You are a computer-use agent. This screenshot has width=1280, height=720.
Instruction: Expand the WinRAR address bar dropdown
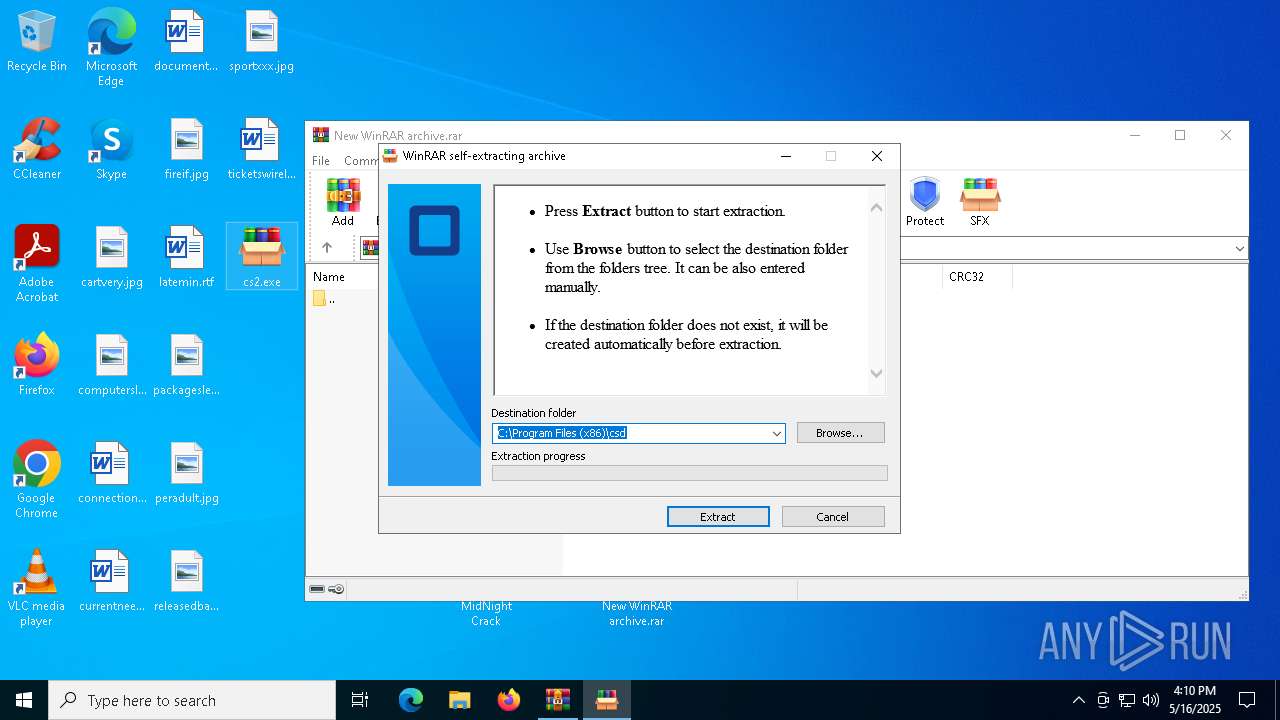tap(1240, 248)
